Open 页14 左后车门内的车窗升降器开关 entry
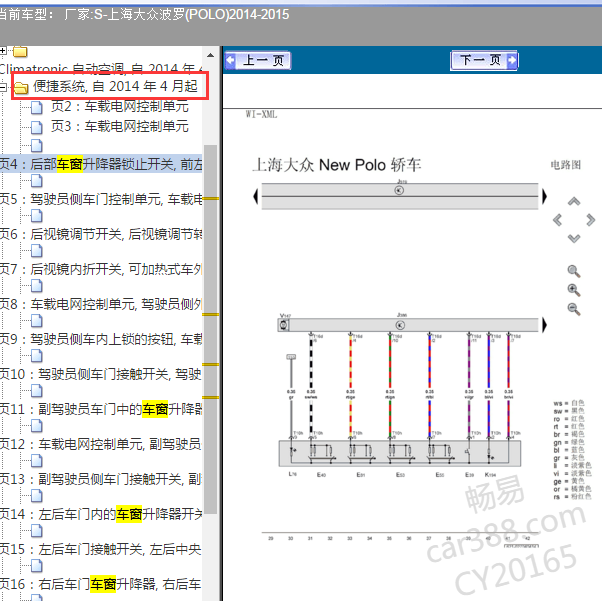This screenshot has width=602, height=601. point(101,514)
